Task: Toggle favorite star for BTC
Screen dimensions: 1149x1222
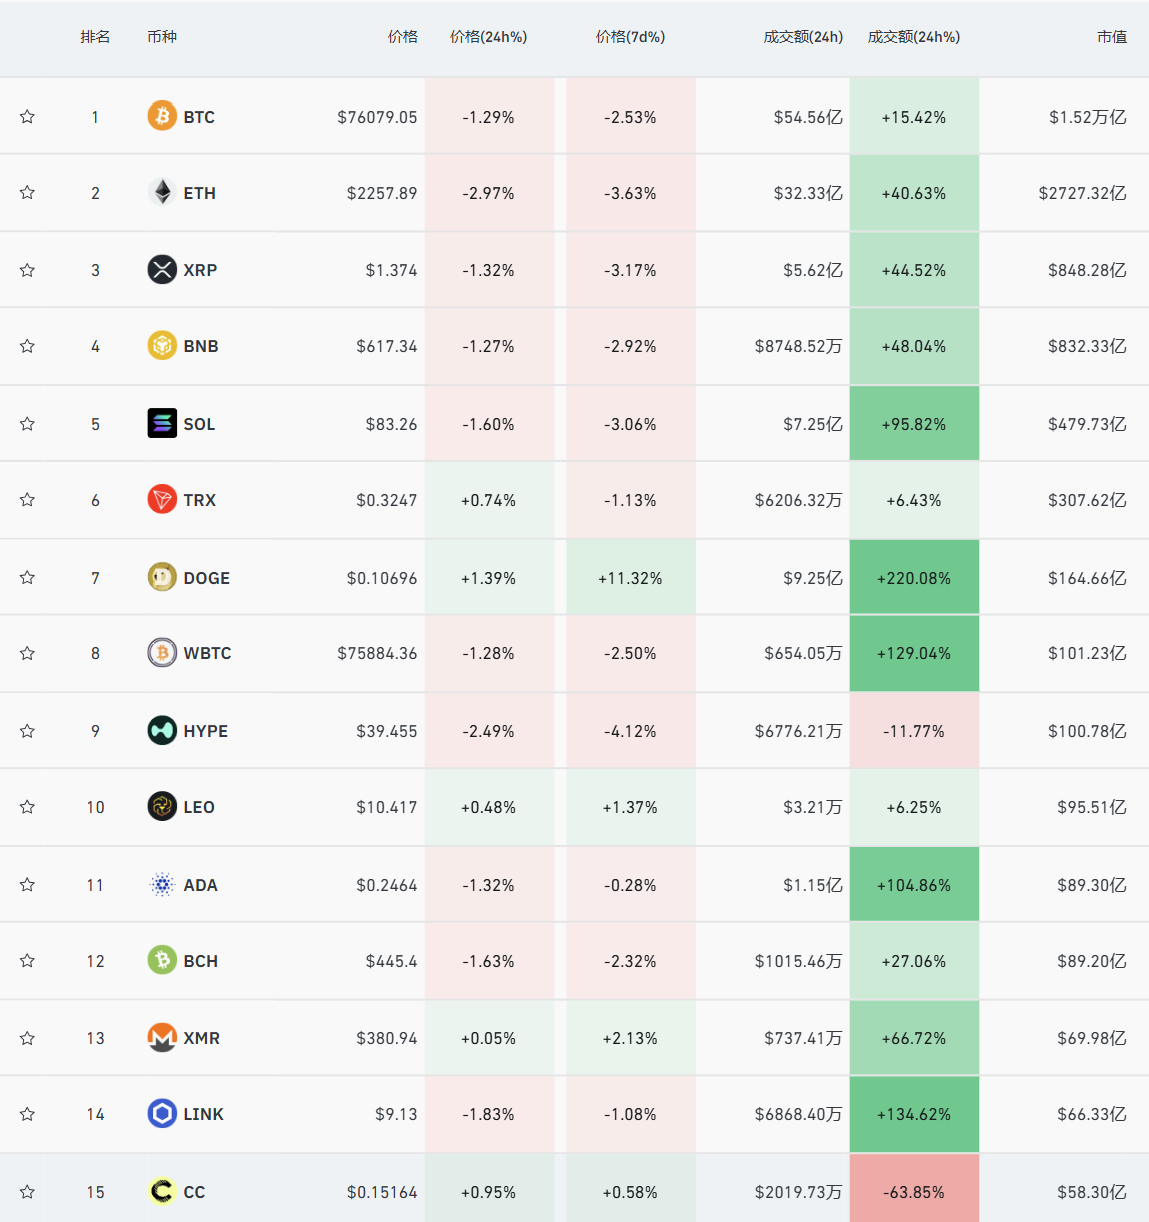Action: click(27, 116)
